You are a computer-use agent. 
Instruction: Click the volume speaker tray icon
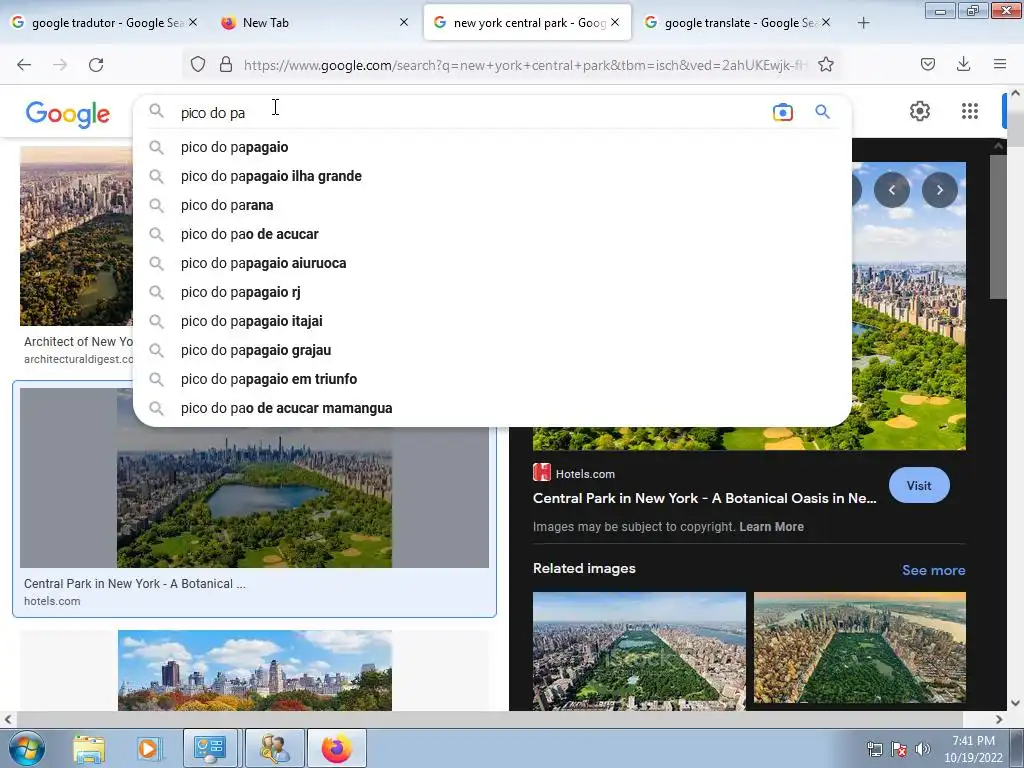(923, 749)
